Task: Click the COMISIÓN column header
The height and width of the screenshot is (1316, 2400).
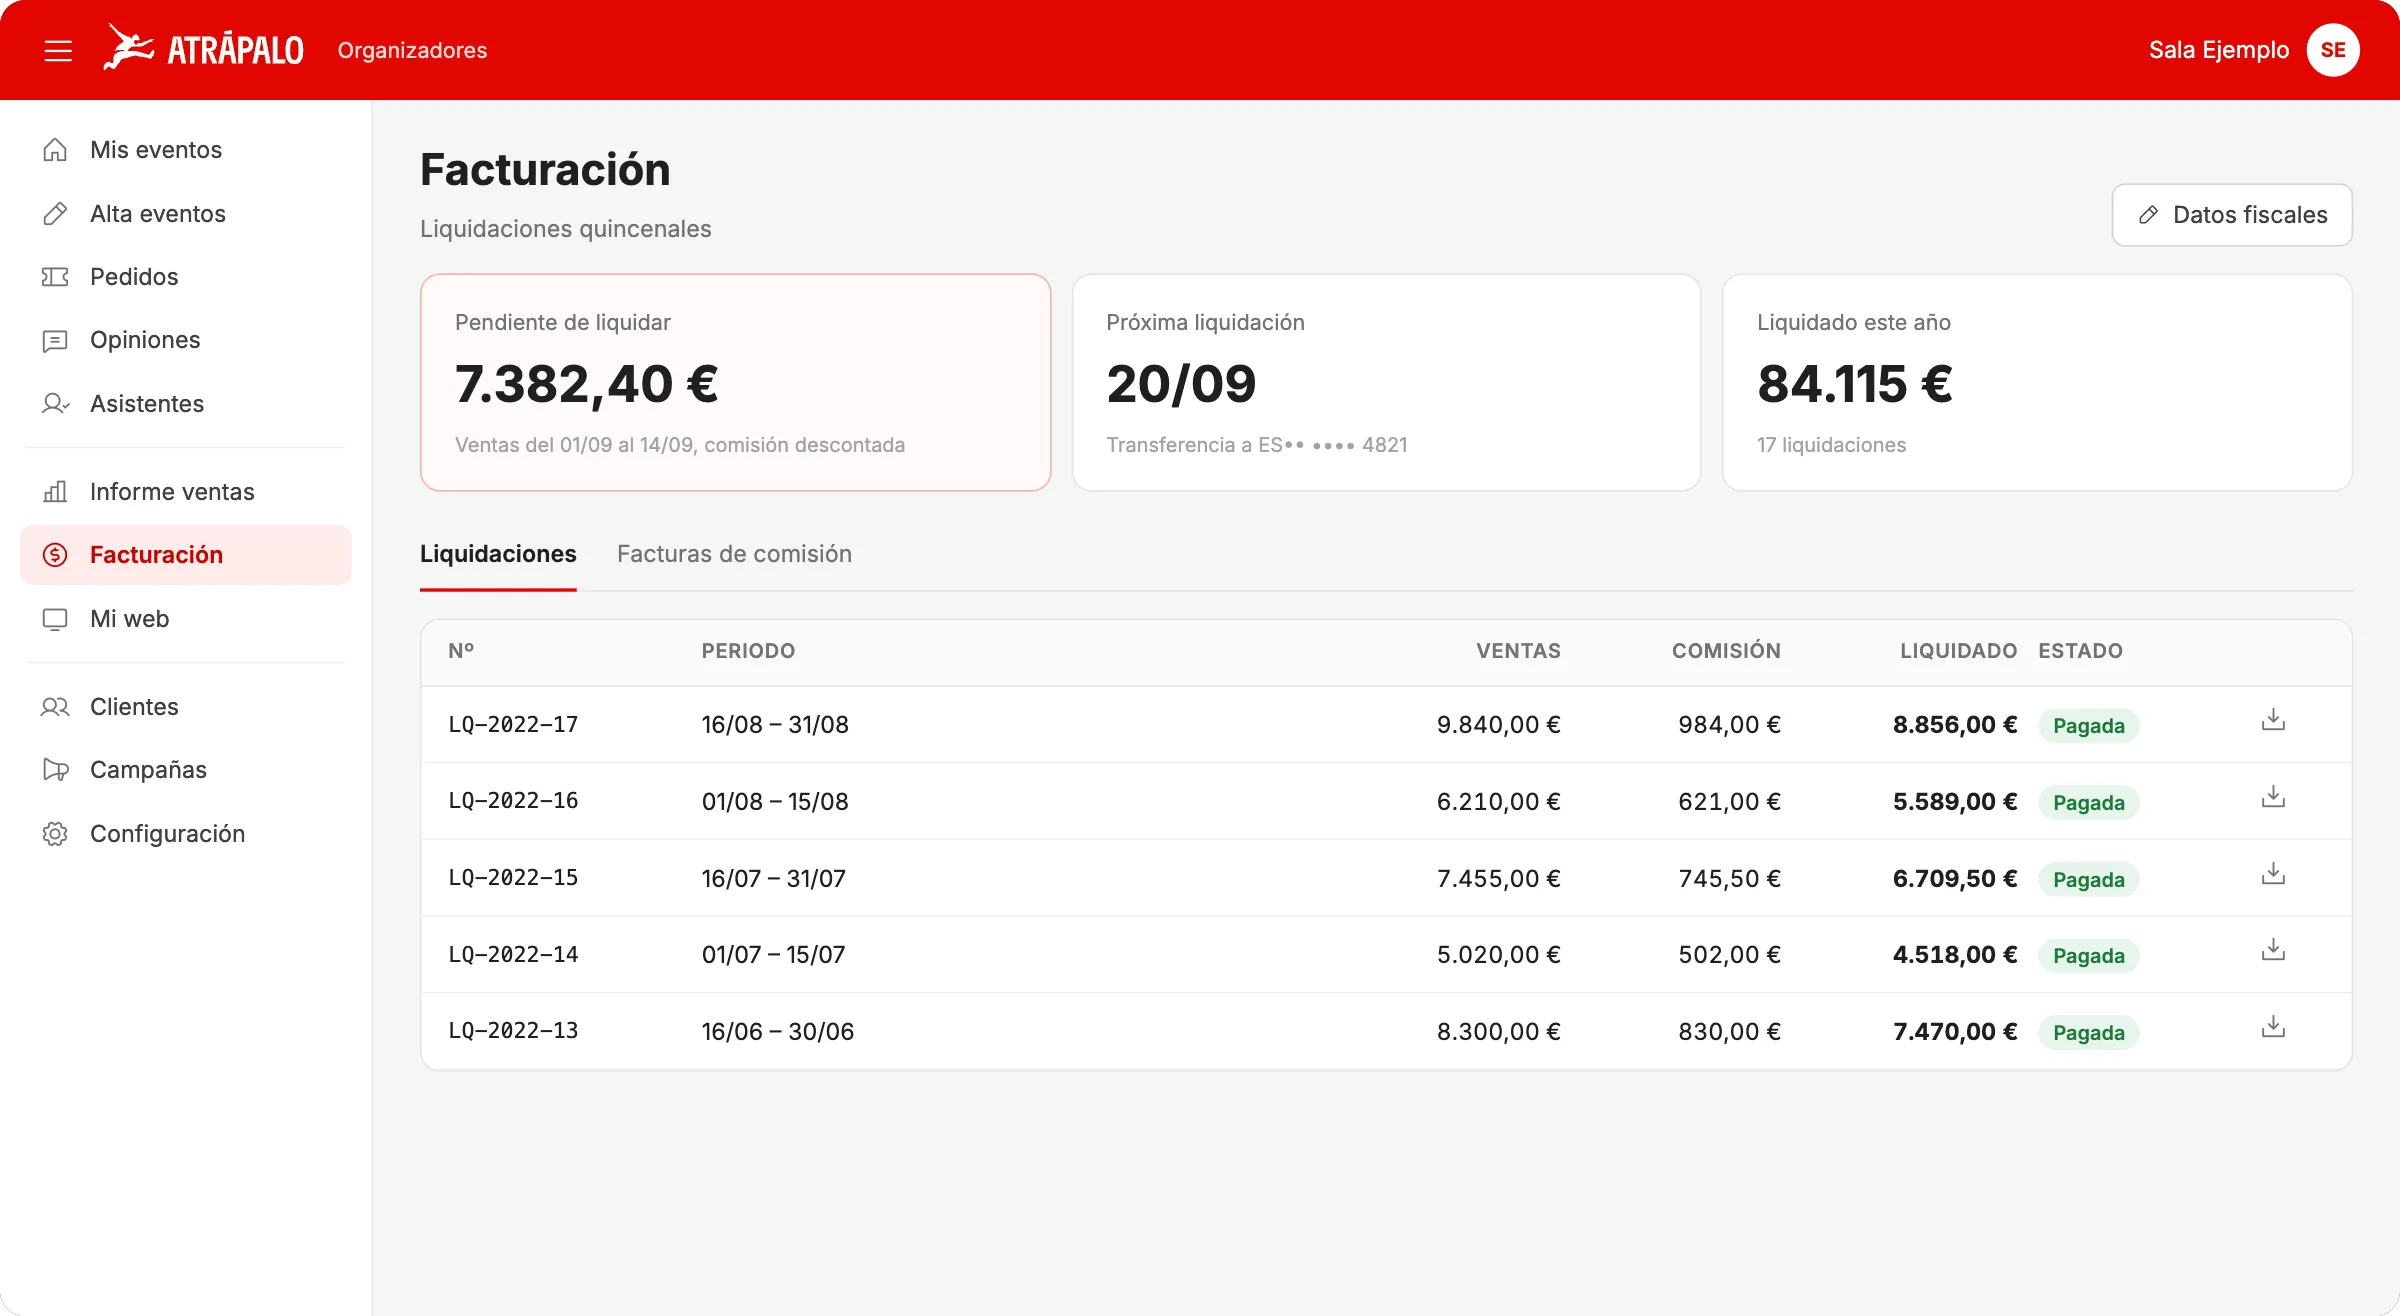Action: click(1726, 651)
